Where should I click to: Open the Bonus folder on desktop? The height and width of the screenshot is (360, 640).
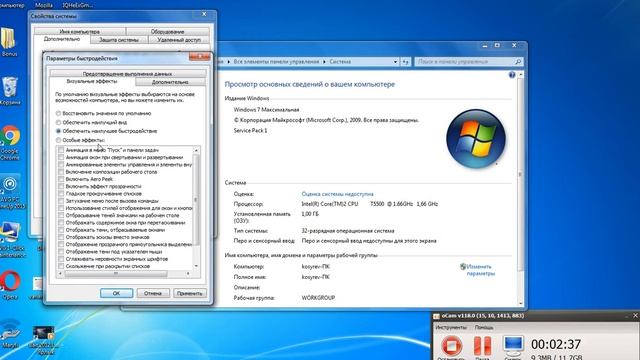[x=8, y=38]
